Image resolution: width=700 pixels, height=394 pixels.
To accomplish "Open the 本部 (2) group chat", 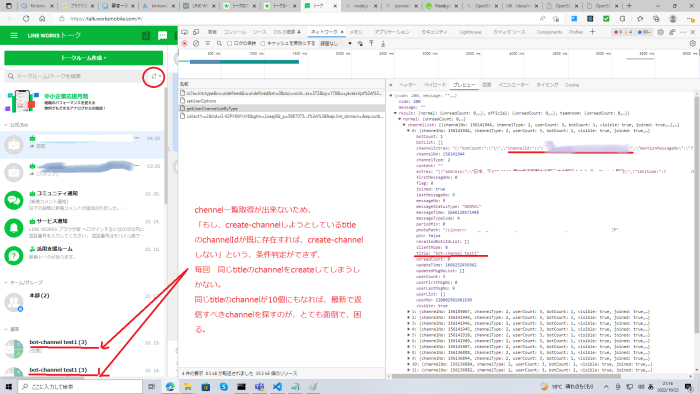I will (x=83, y=302).
